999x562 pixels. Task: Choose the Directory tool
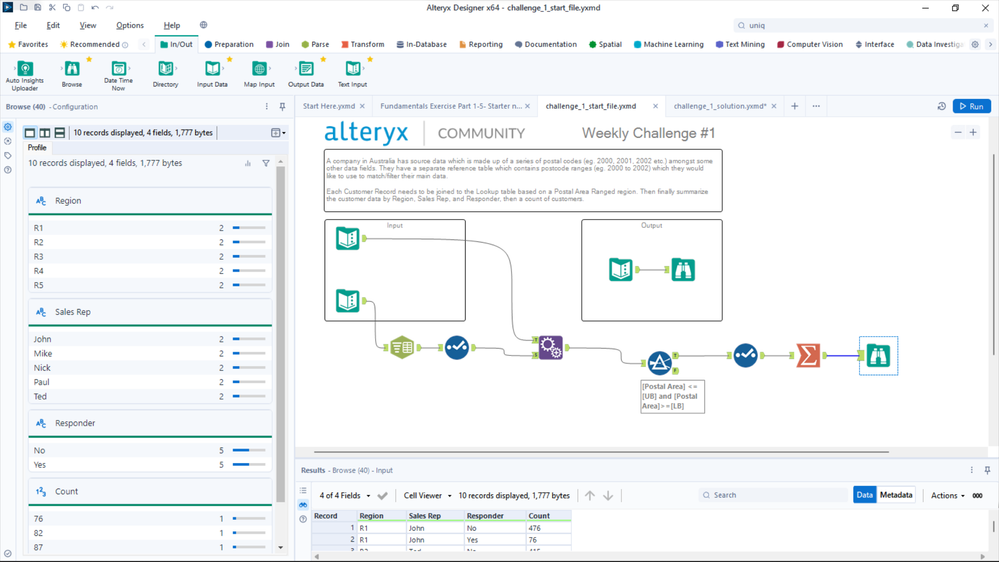click(166, 75)
